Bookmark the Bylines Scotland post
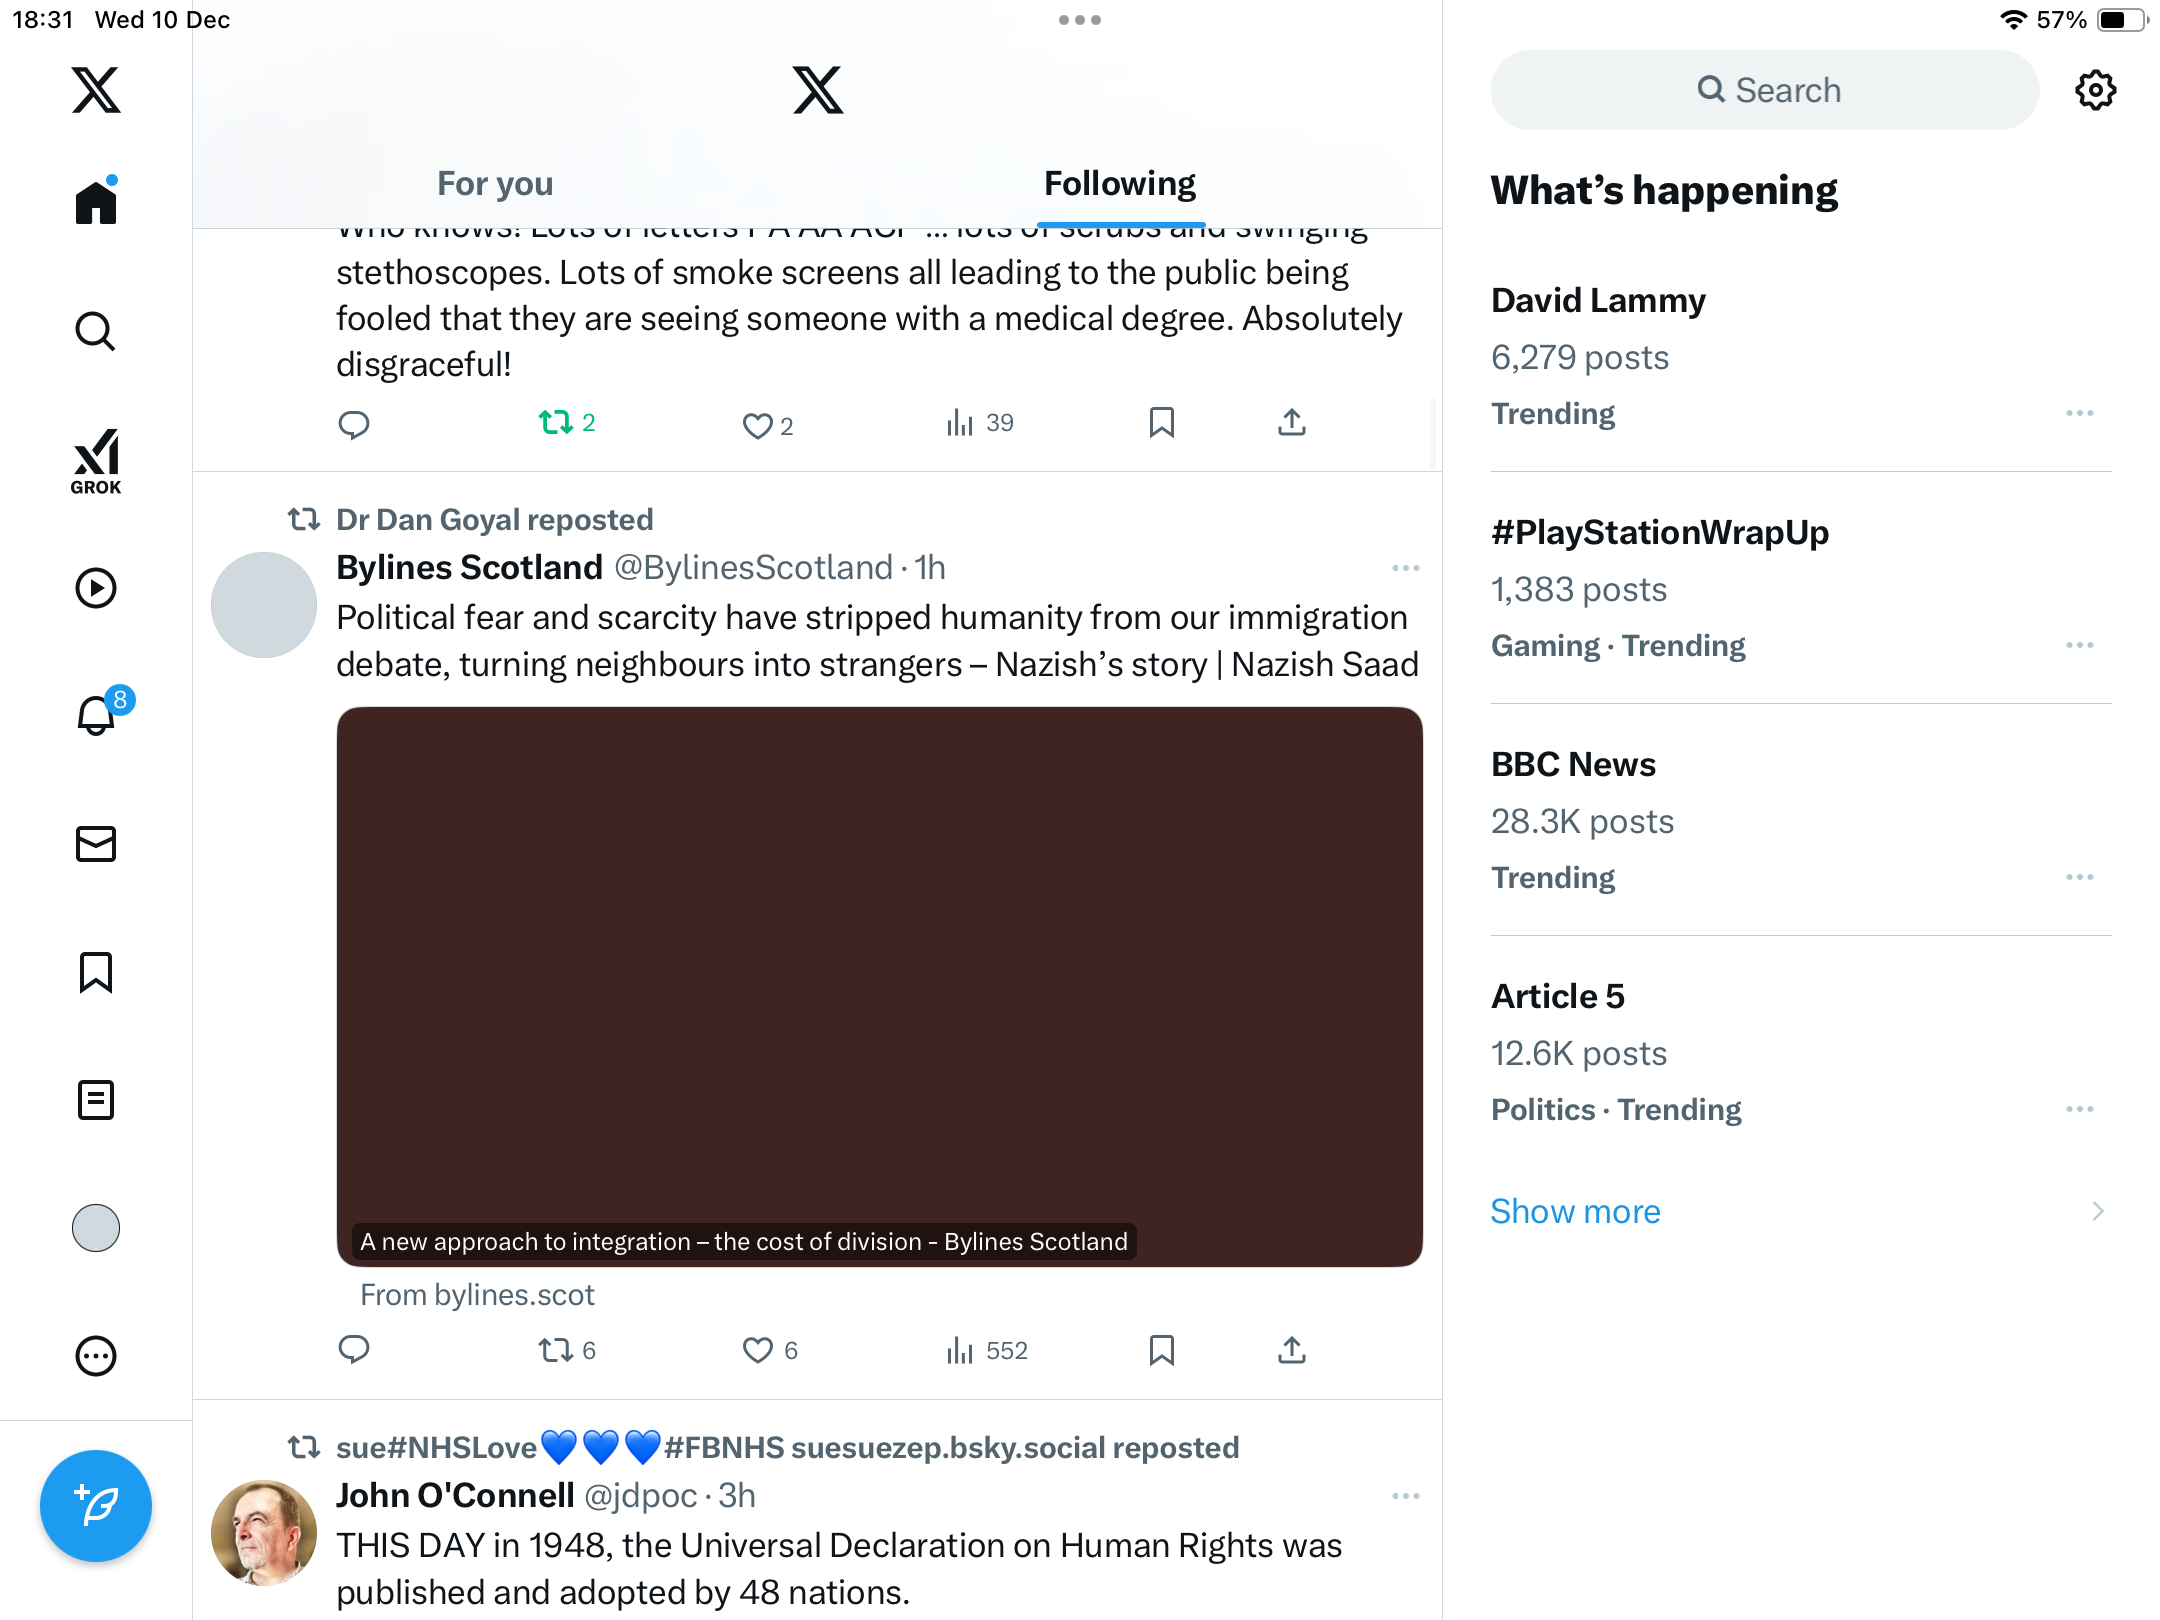Viewport: 2160px width, 1620px height. [1161, 1351]
